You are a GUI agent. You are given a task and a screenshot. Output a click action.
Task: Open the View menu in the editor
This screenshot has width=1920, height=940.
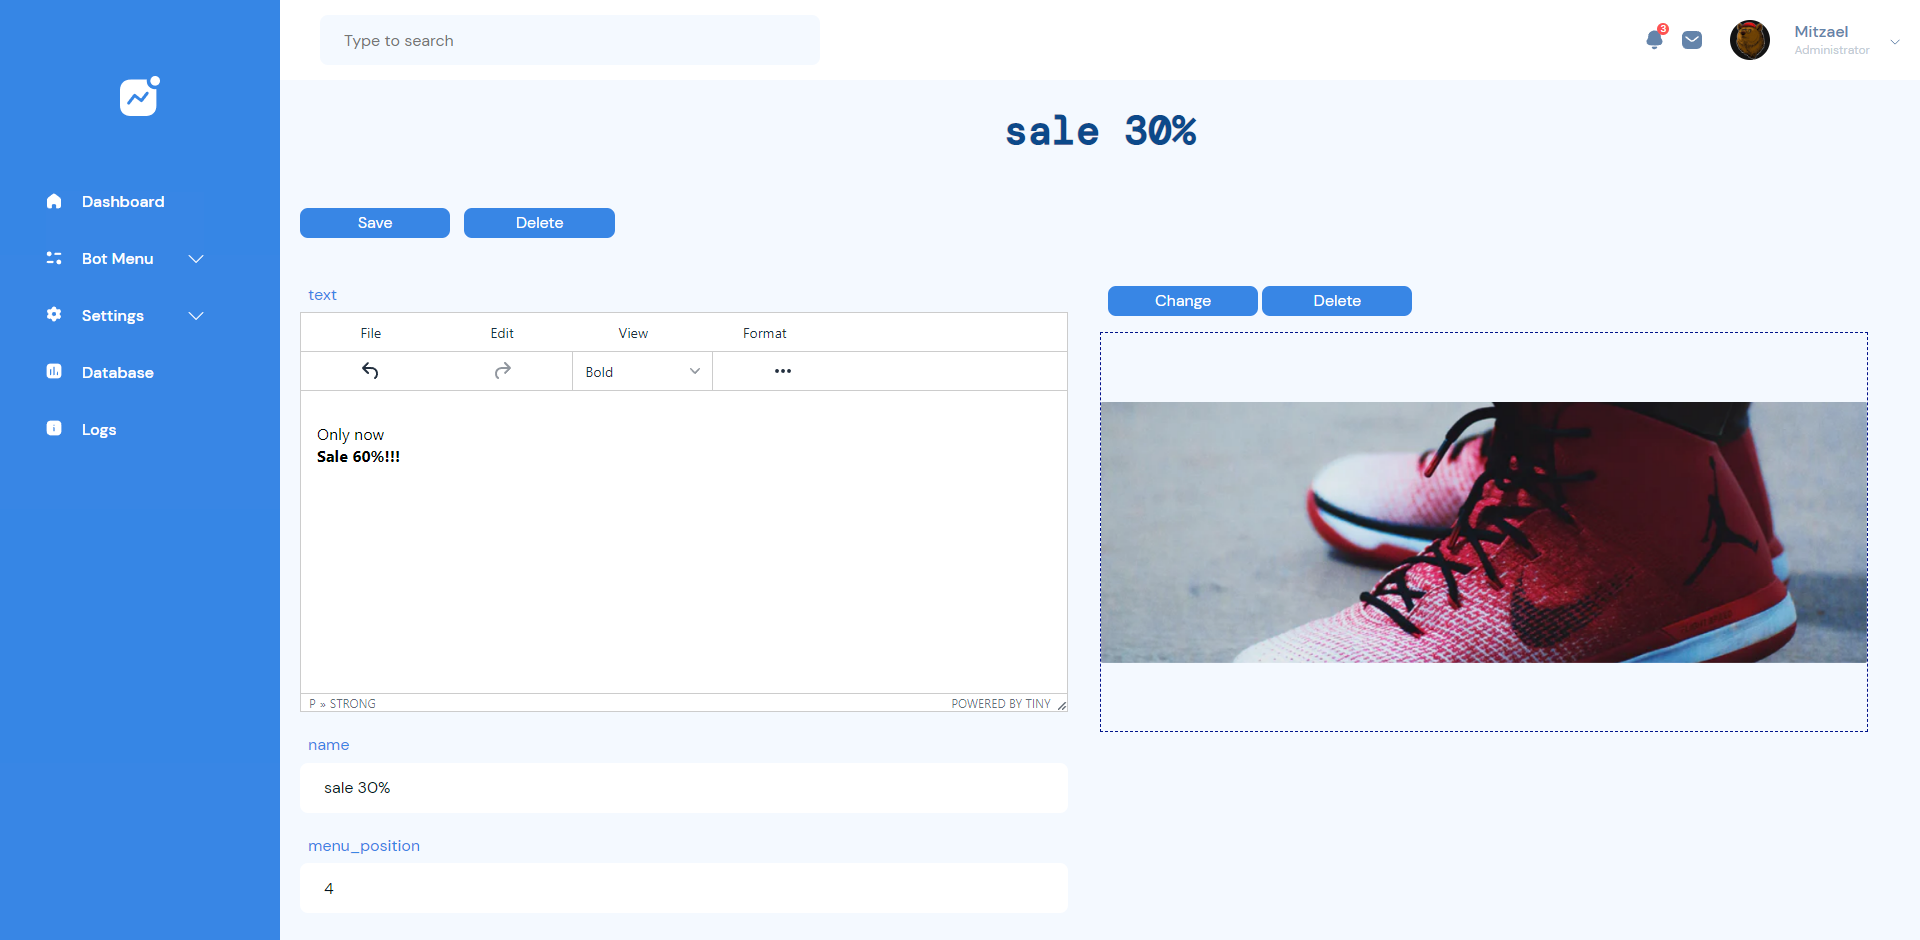click(632, 333)
